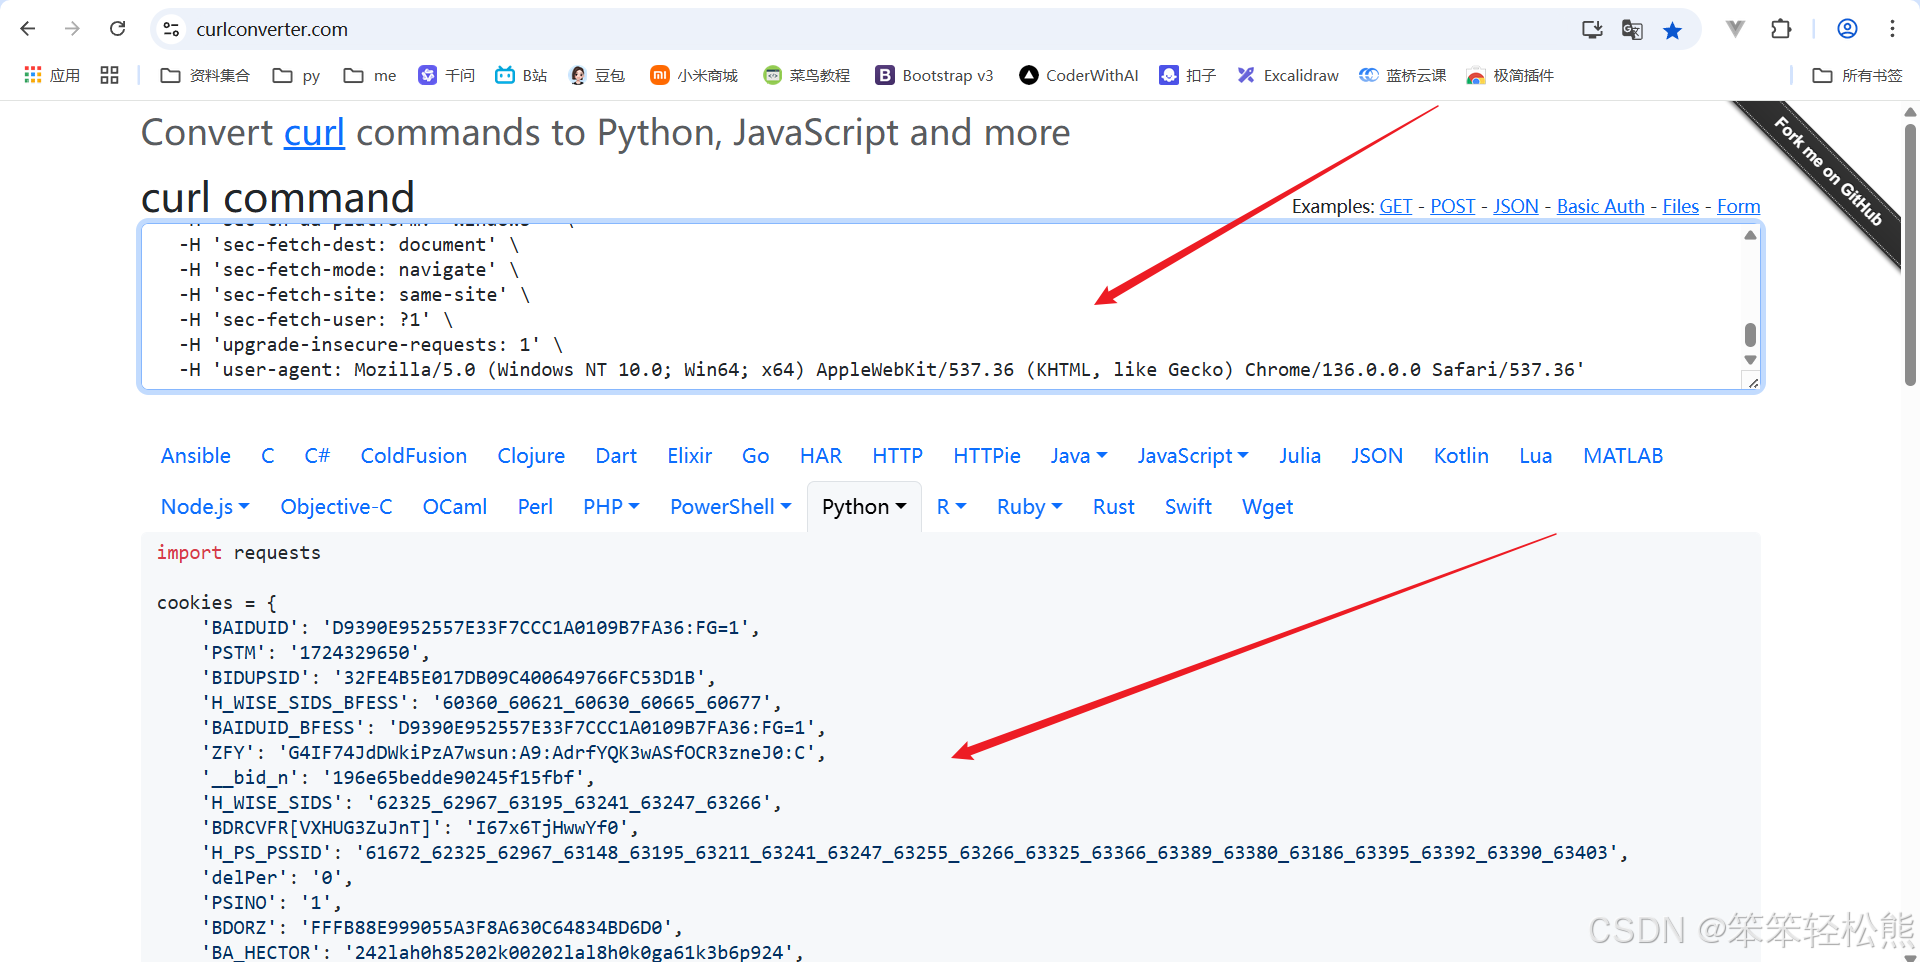This screenshot has width=1920, height=962.
Task: Select the Kotlin tab
Action: (x=1461, y=456)
